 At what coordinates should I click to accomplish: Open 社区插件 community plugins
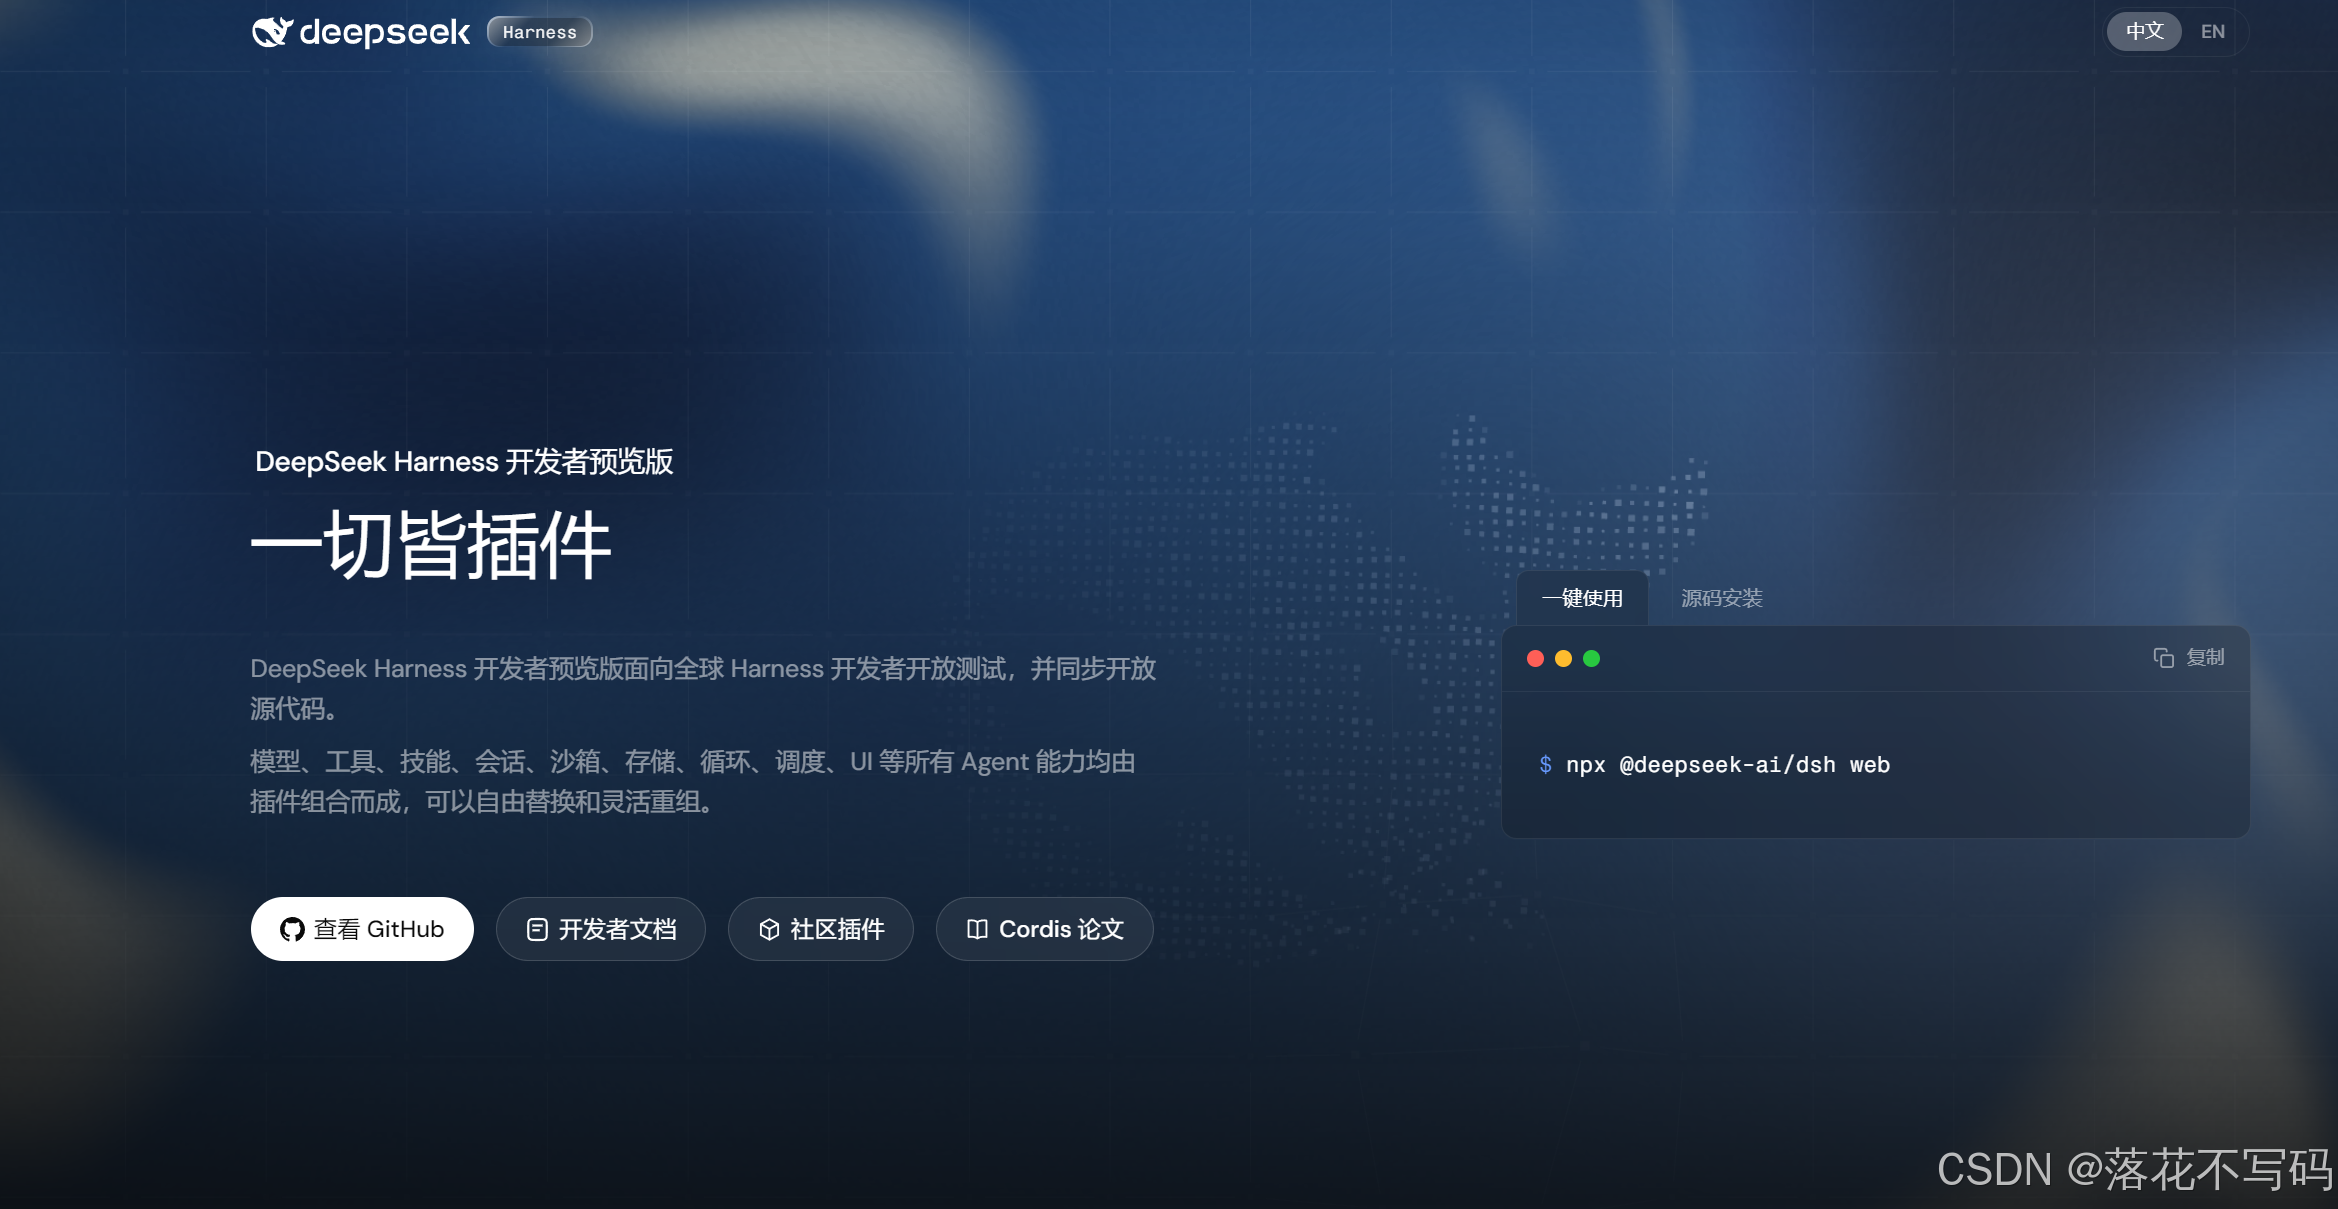[821, 929]
